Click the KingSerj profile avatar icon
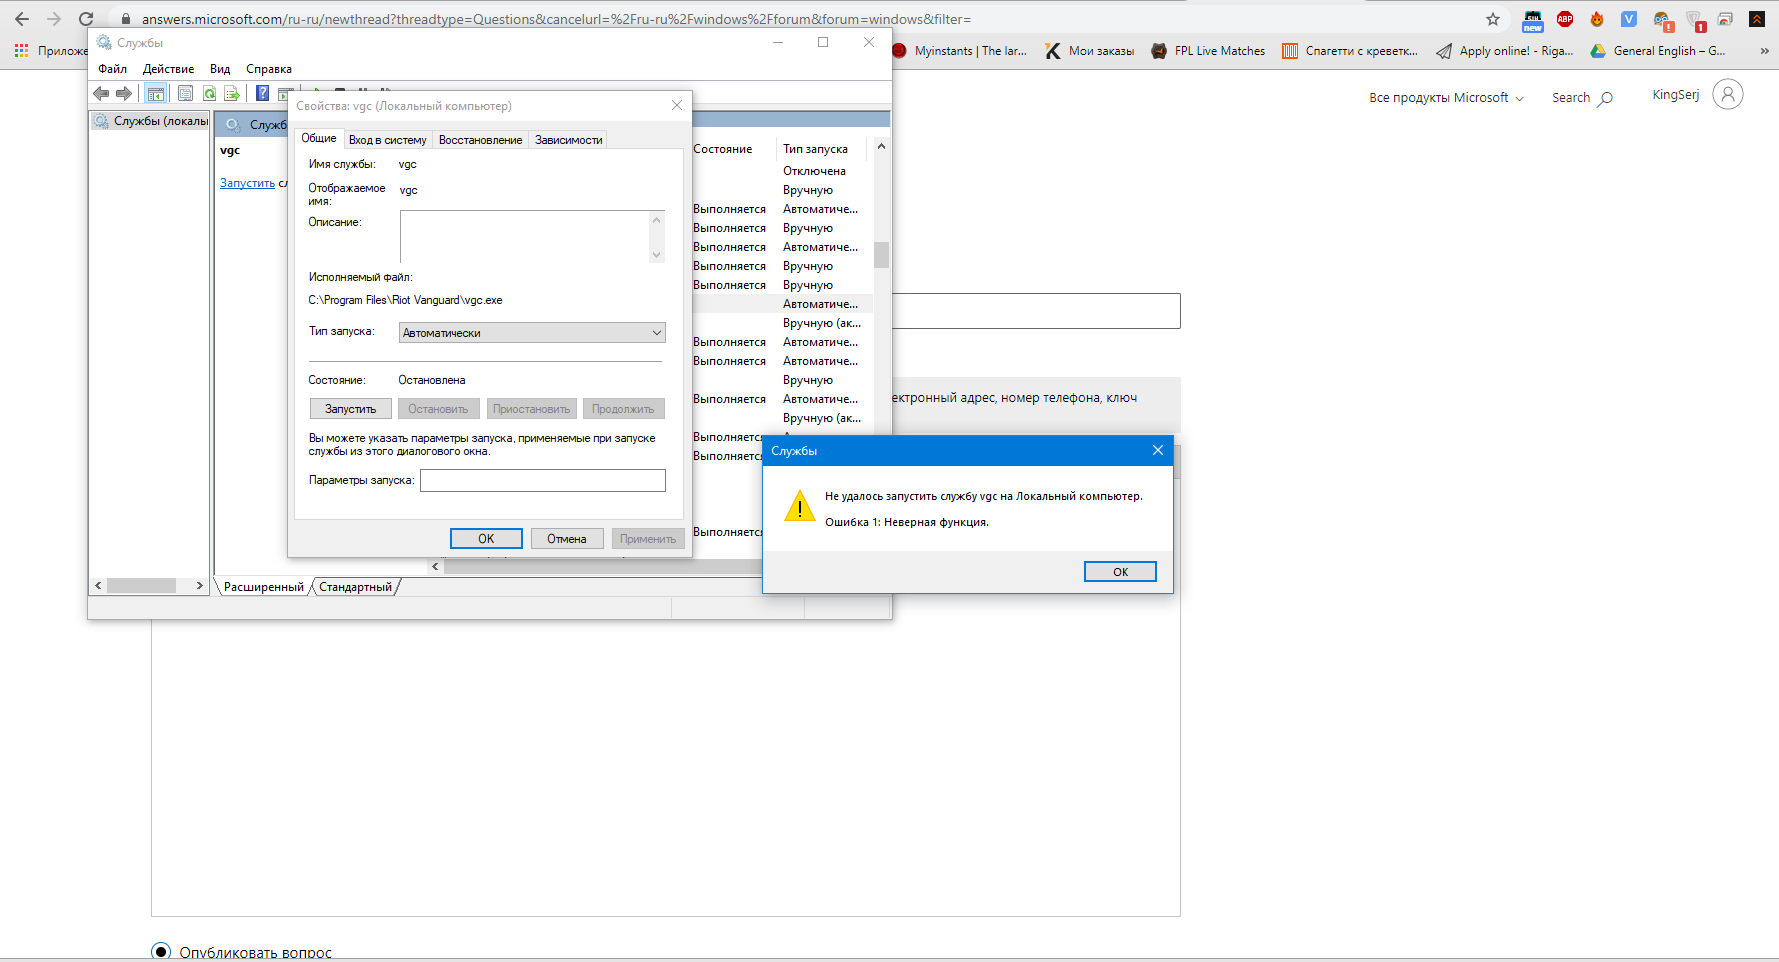The width and height of the screenshot is (1779, 962). point(1728,94)
